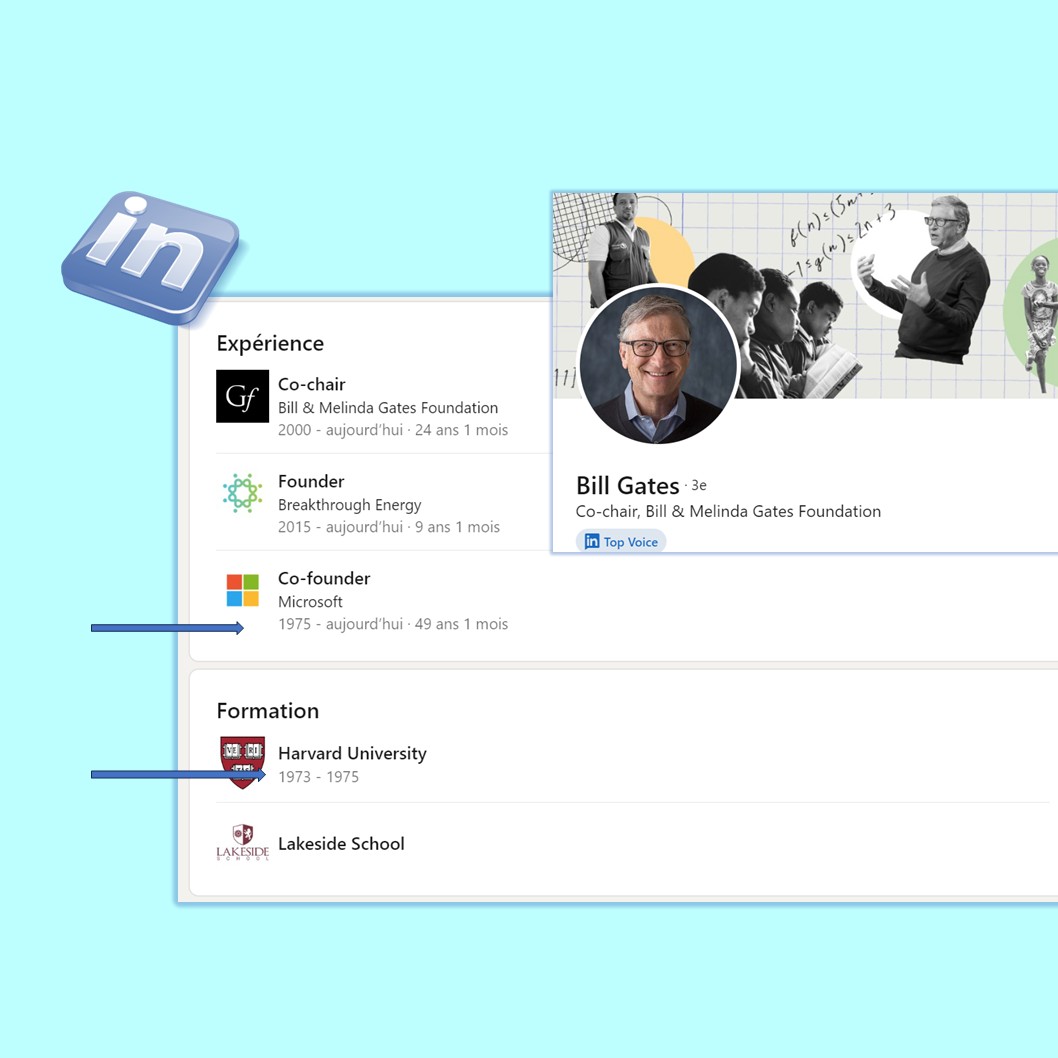Open the Lakeside School education entry
The width and height of the screenshot is (1058, 1058).
point(341,843)
